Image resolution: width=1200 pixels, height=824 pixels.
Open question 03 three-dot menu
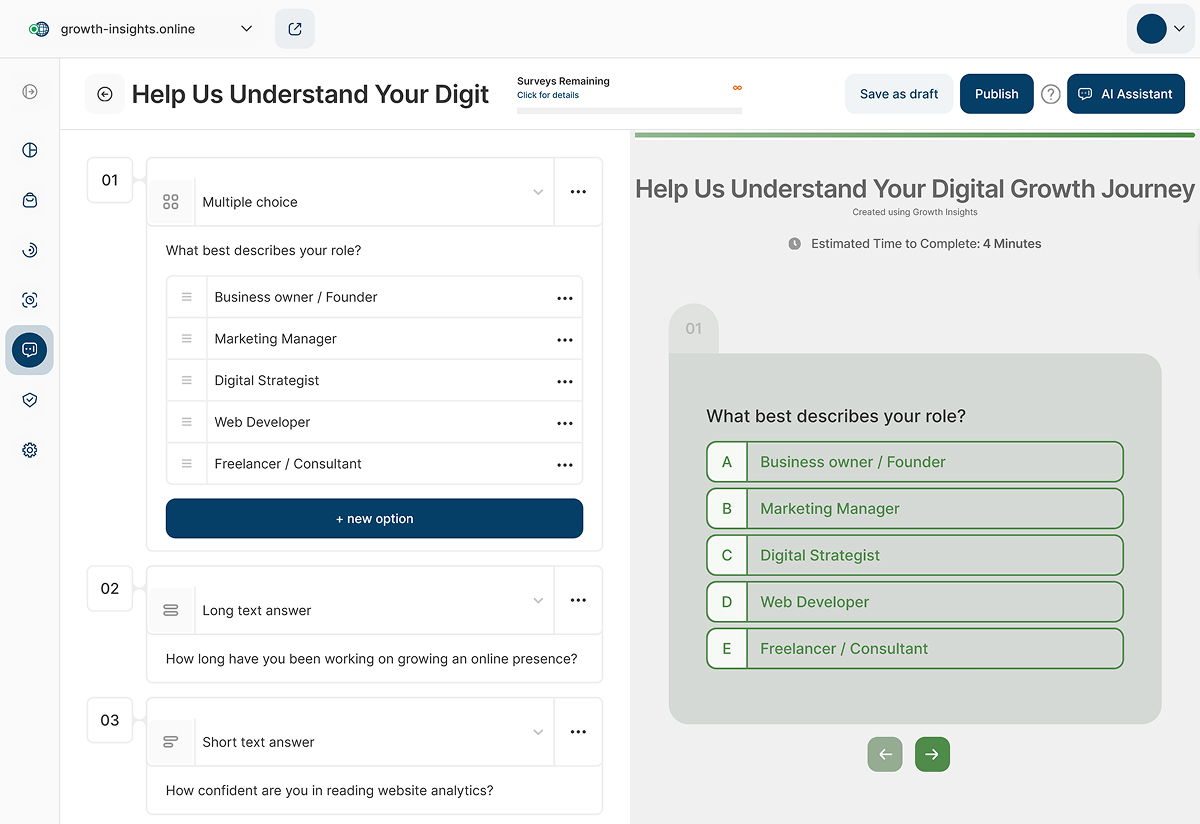click(578, 732)
